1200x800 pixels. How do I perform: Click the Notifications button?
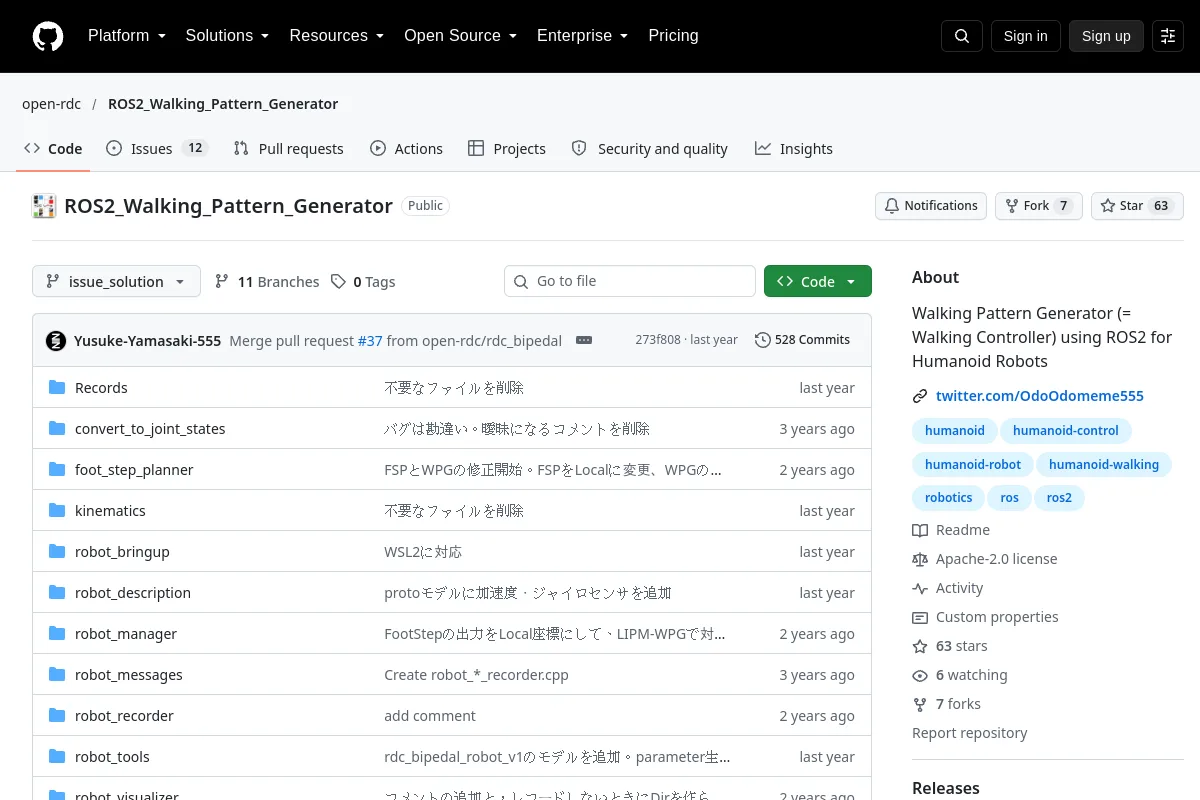click(931, 206)
